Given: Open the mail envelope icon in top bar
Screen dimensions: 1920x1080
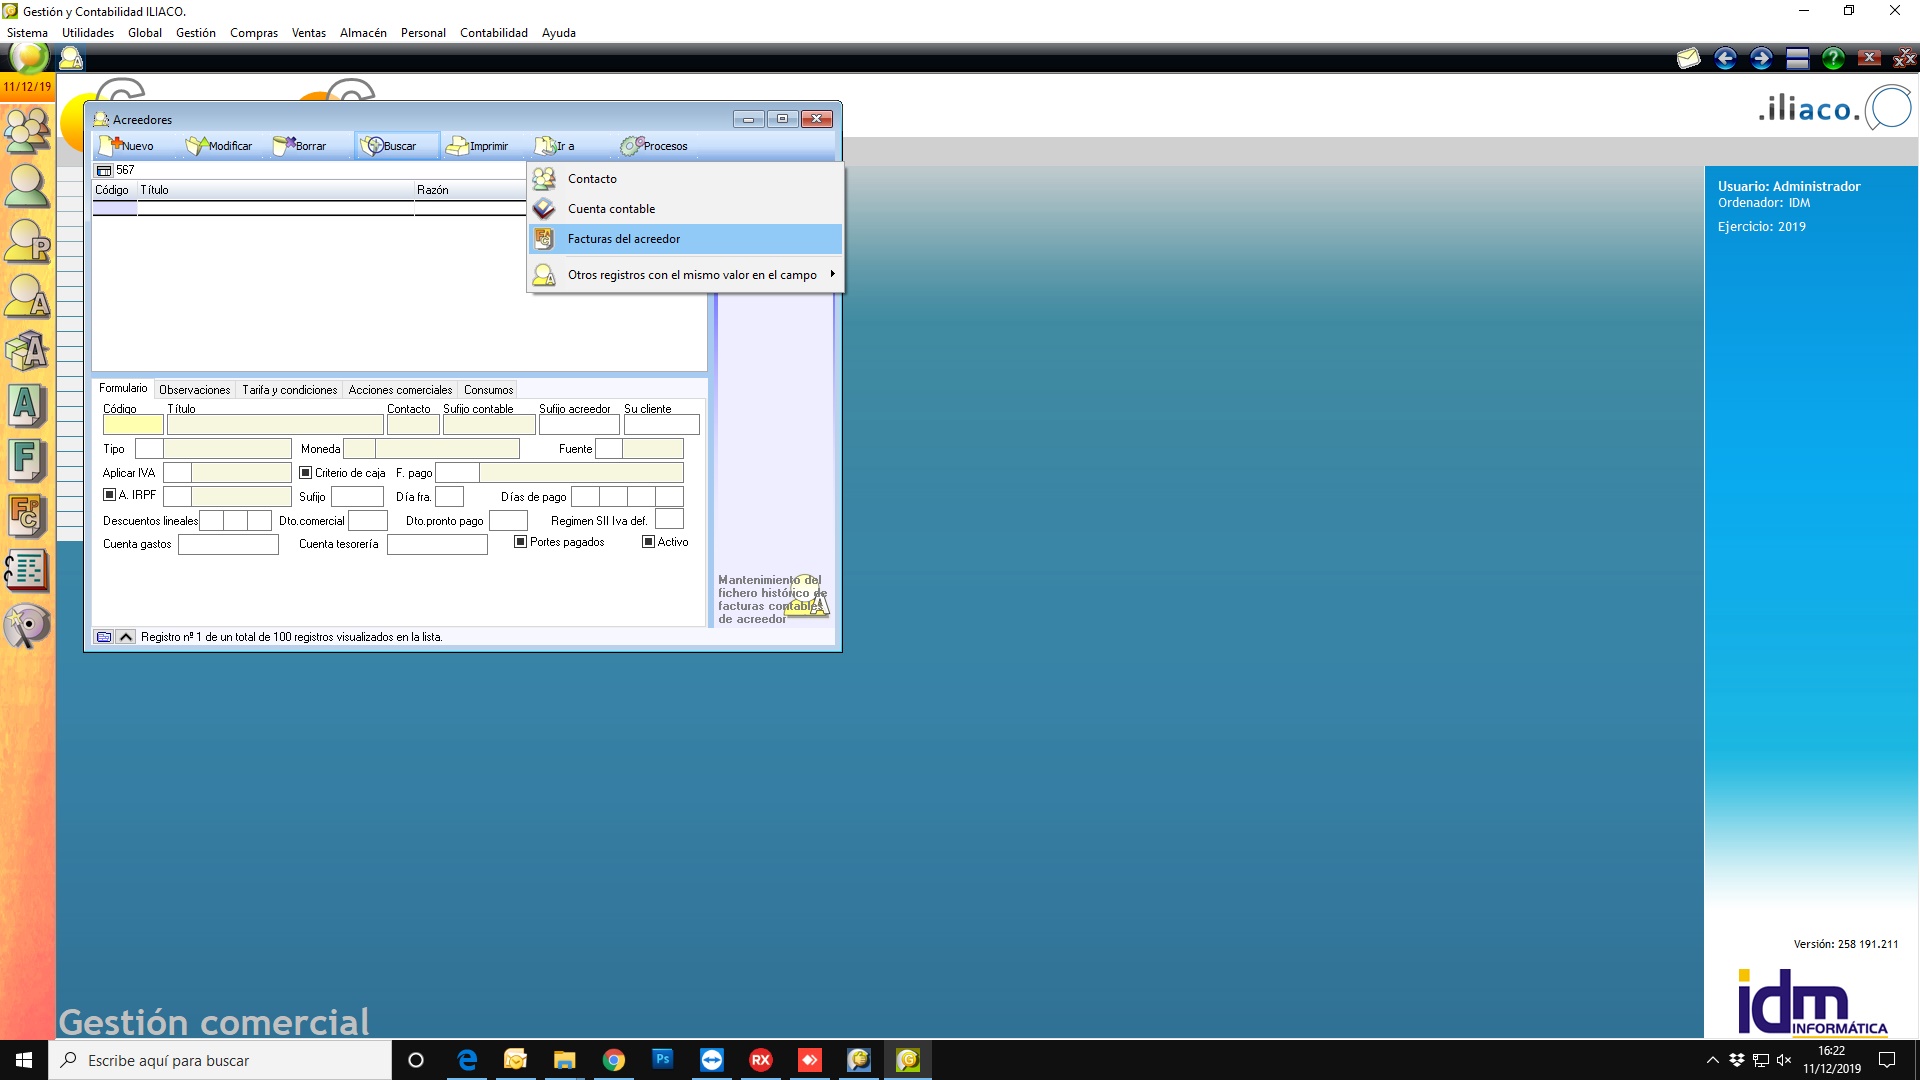Looking at the screenshot, I should click(1689, 59).
